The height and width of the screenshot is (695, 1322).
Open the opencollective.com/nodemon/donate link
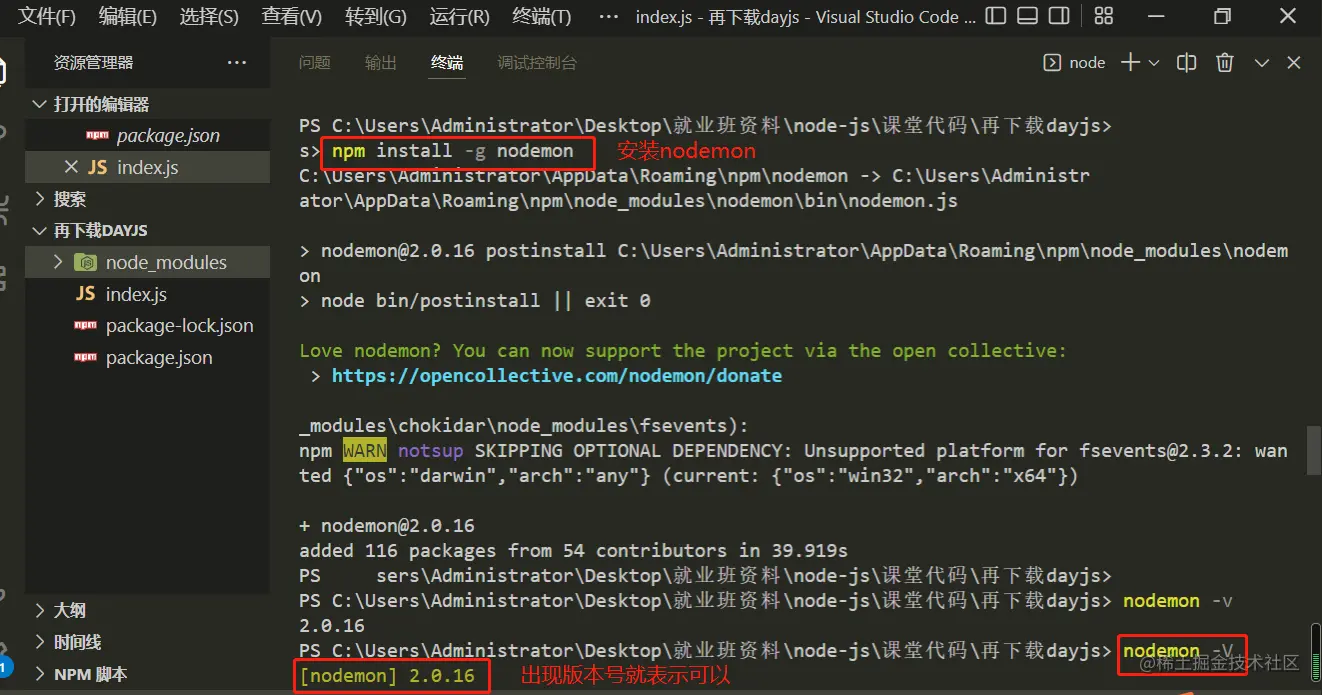(557, 376)
